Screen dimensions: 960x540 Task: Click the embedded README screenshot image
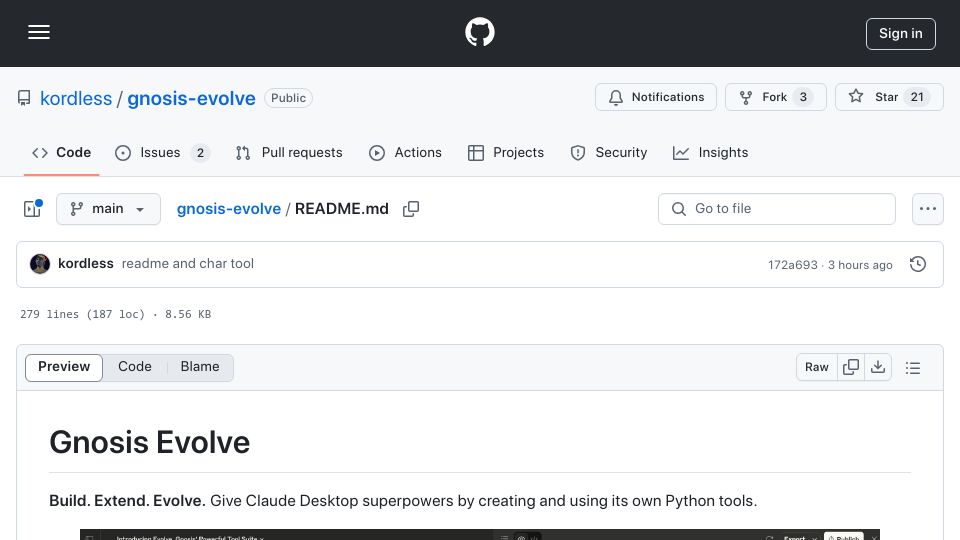tap(480, 534)
